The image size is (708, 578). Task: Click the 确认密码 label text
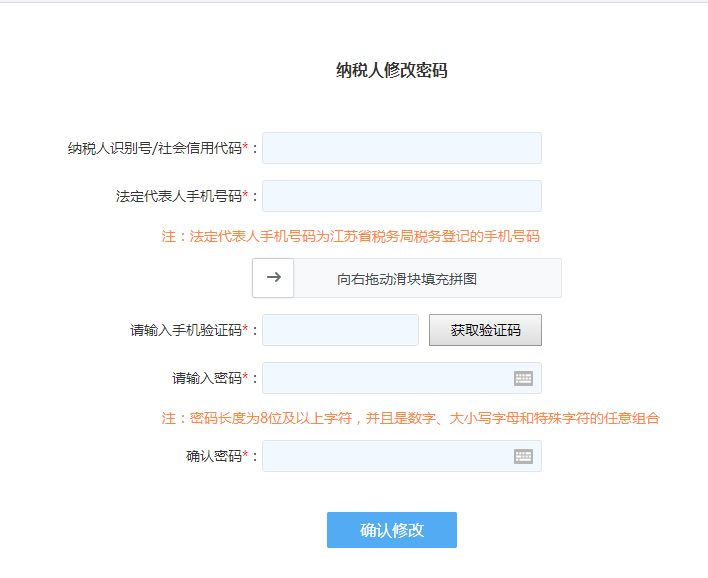click(x=214, y=456)
